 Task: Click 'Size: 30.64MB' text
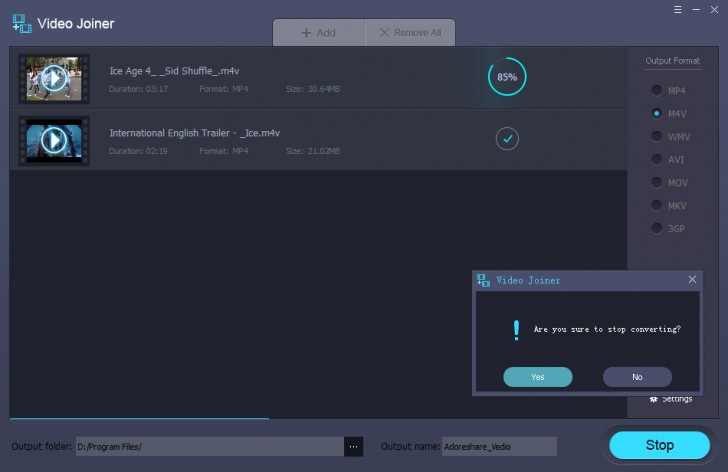pyautogui.click(x=312, y=89)
